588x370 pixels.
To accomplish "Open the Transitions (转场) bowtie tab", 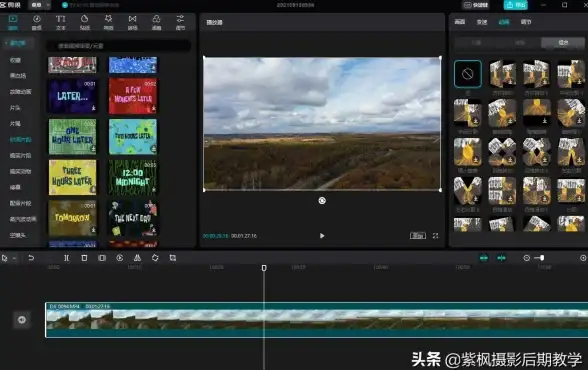I will pos(132,22).
